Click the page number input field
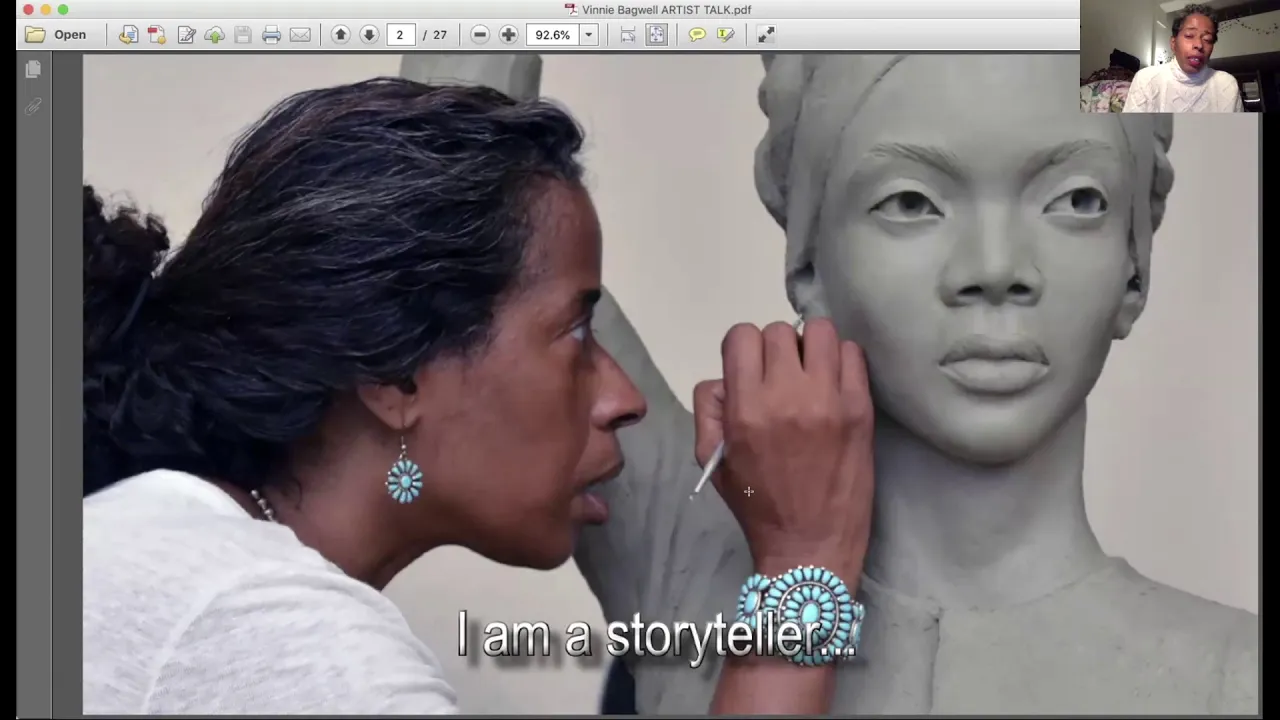 point(401,35)
